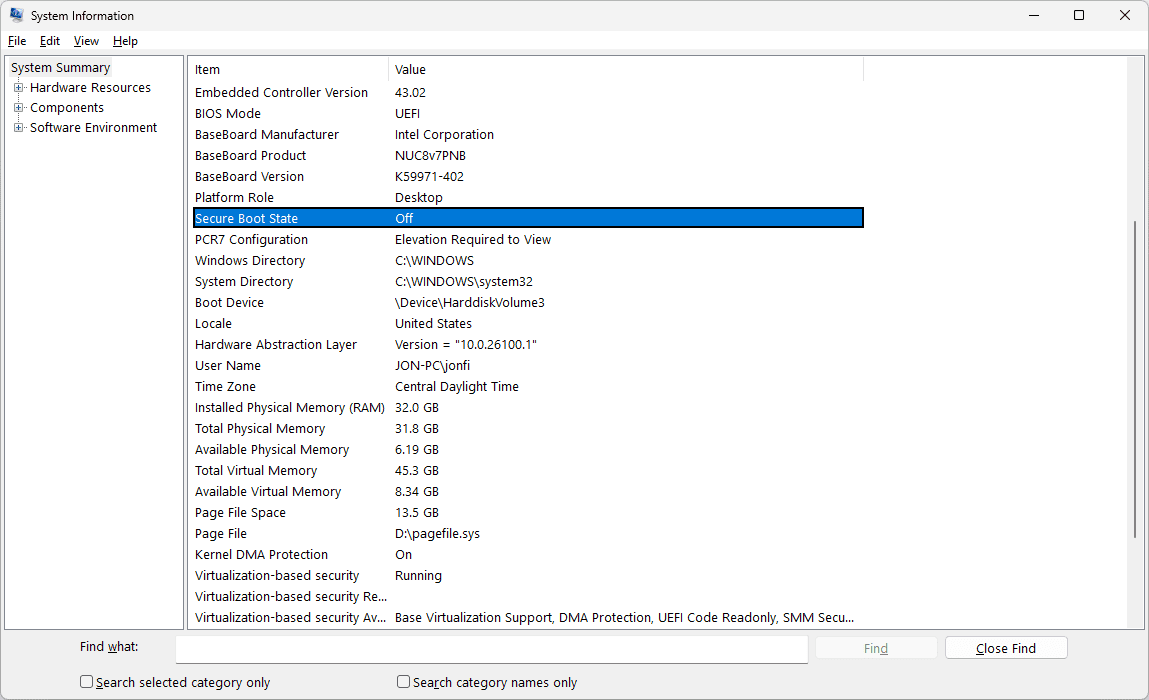This screenshot has width=1149, height=700.
Task: Open the View menu
Action: (x=86, y=41)
